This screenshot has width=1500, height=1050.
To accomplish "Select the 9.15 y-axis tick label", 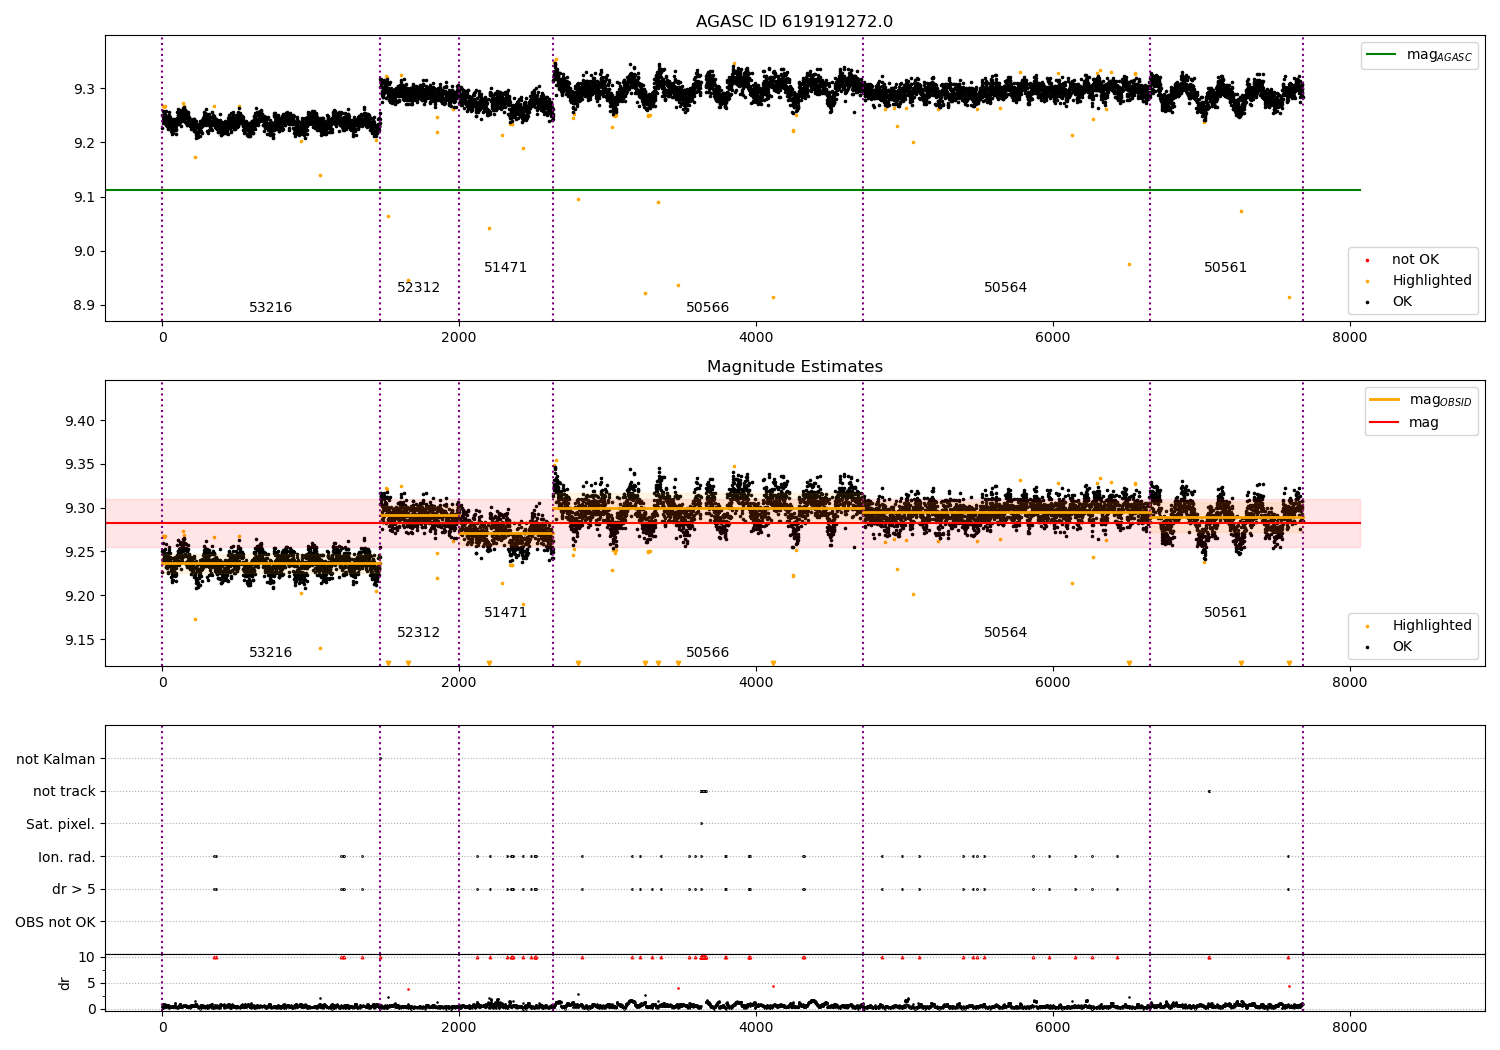I will (x=80, y=641).
